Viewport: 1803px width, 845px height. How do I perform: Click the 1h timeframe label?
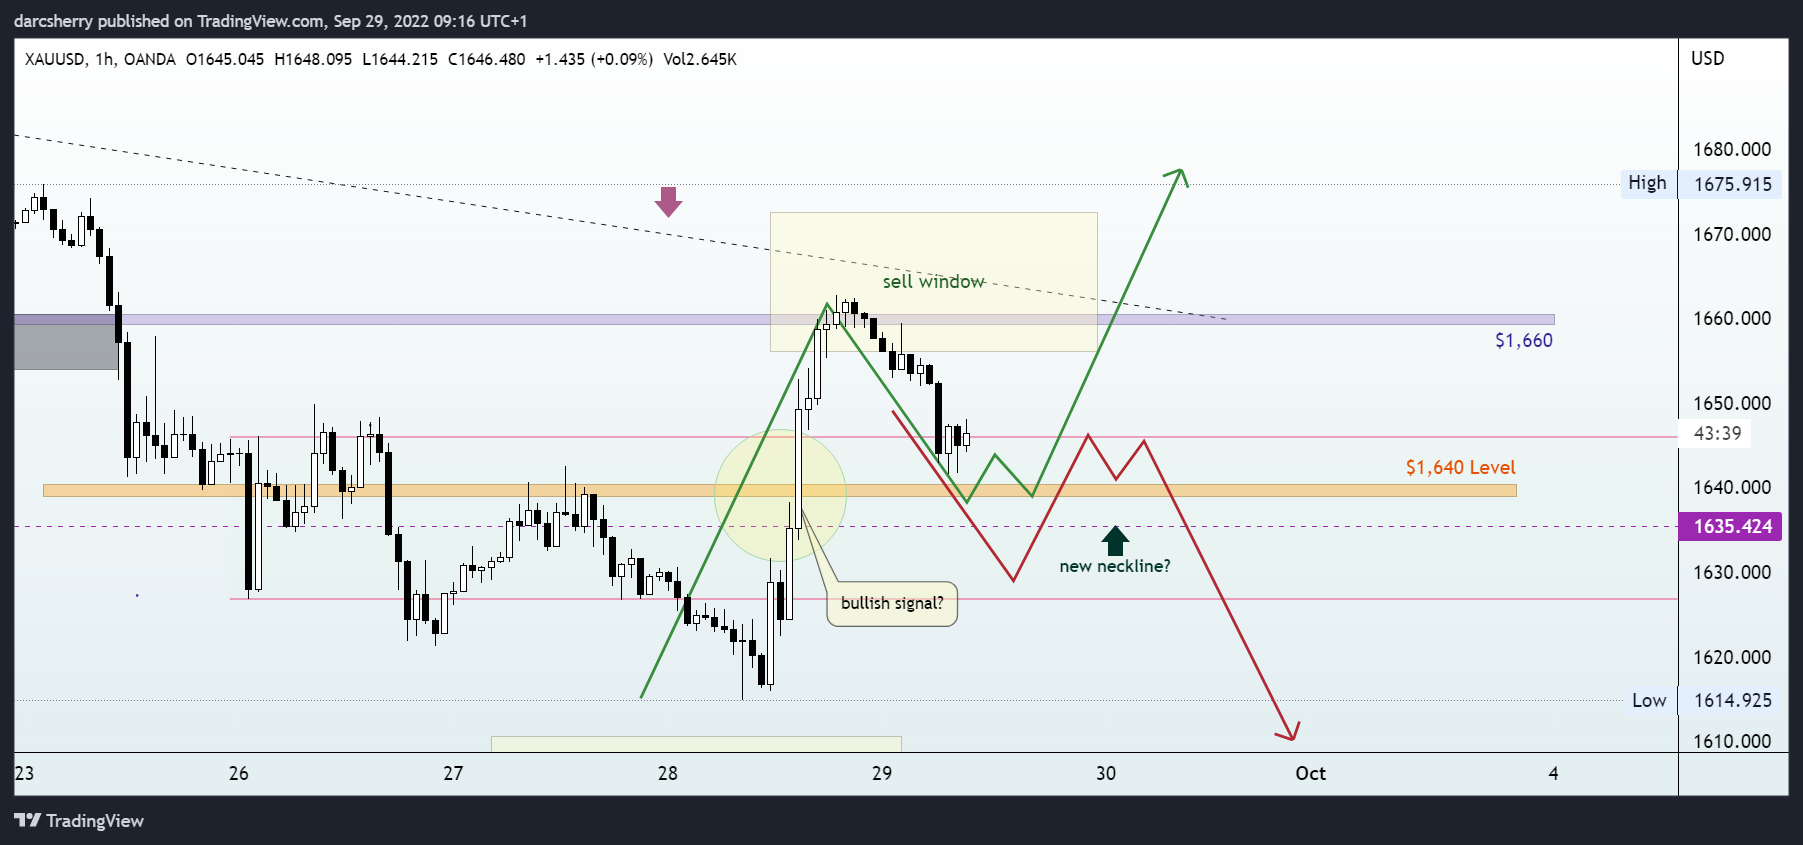(x=105, y=59)
